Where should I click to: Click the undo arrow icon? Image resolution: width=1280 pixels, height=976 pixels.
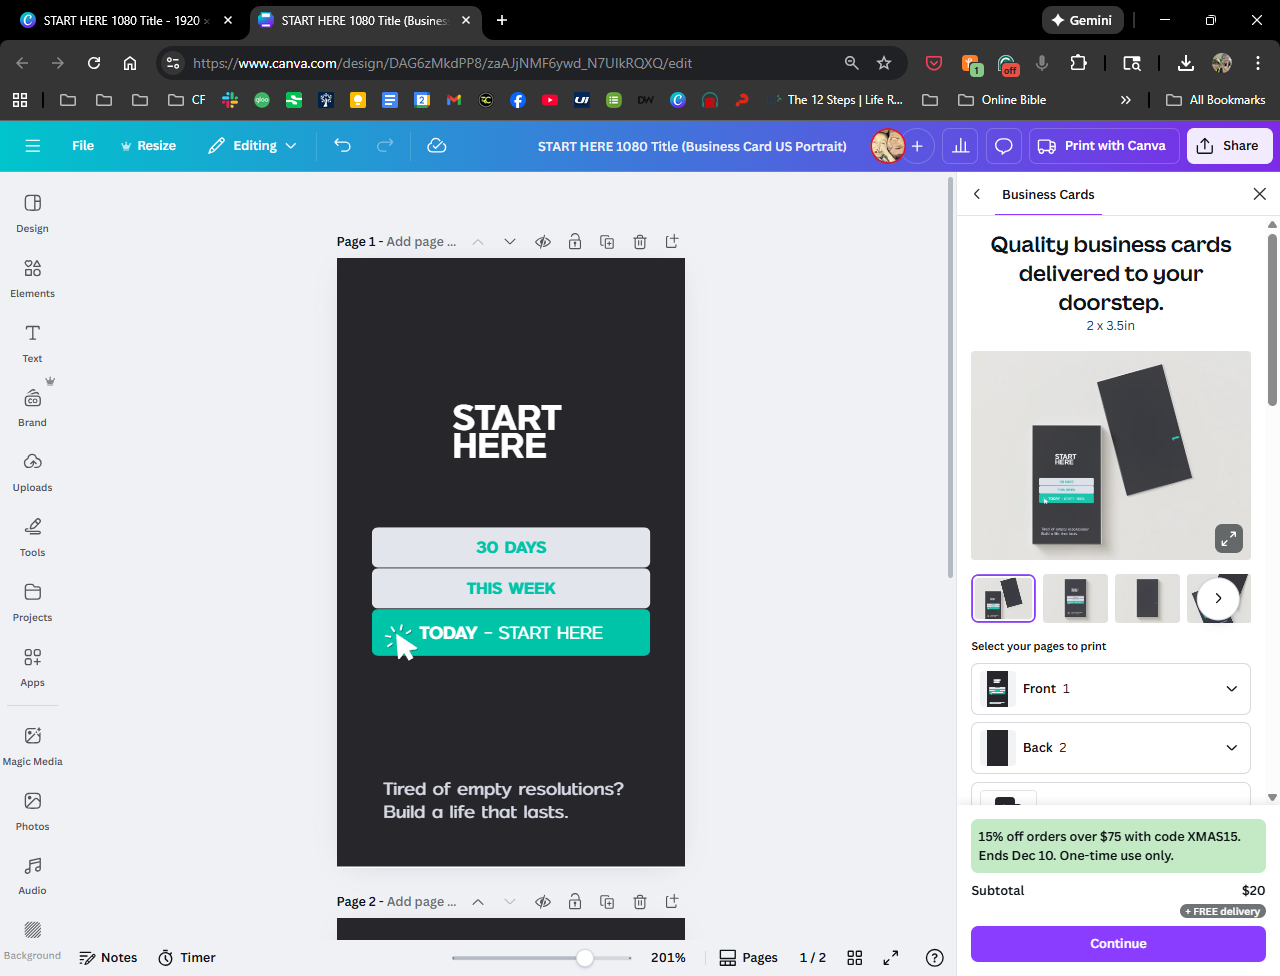(x=343, y=146)
